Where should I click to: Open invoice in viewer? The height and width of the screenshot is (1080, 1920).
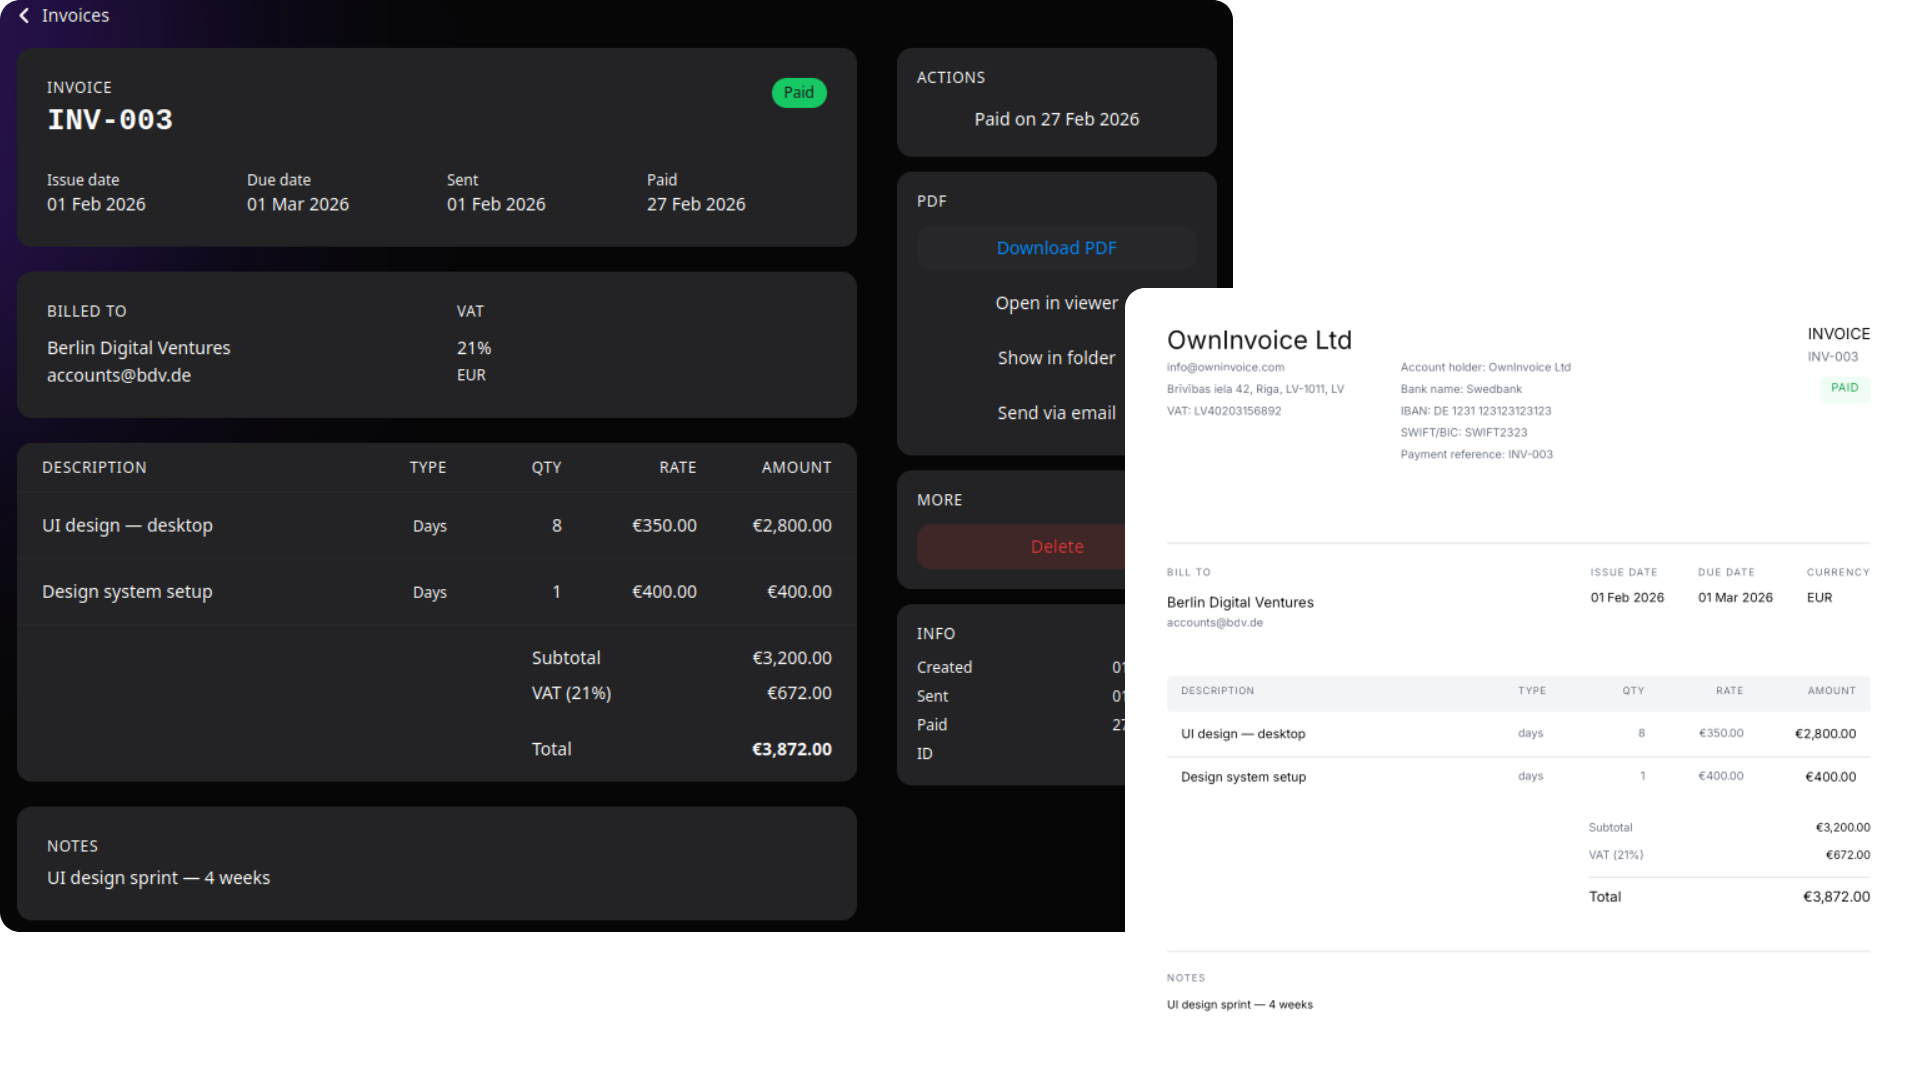click(1056, 303)
